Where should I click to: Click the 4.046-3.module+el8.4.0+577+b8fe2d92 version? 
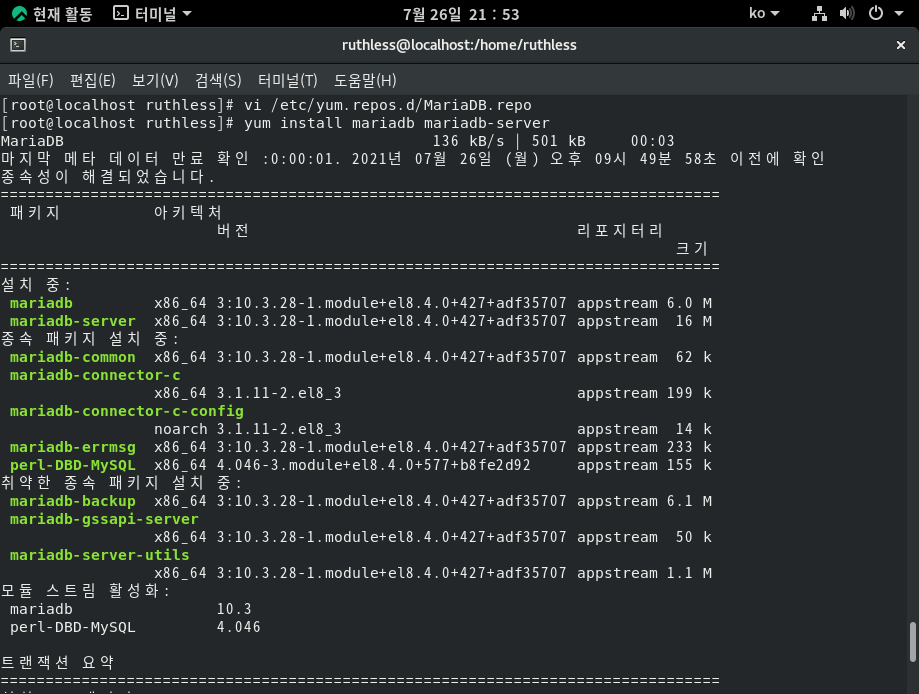374,465
